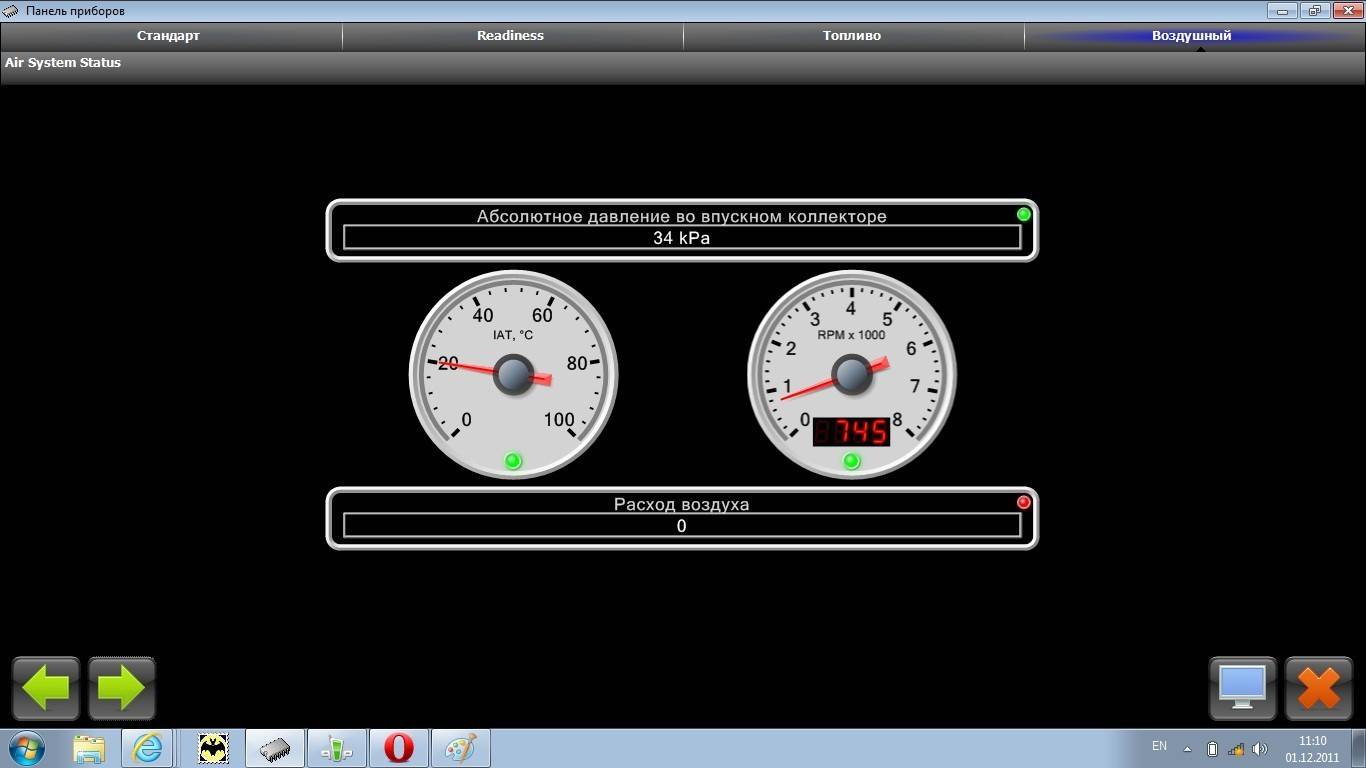The image size is (1366, 768).
Task: Open Internet Explorer from the taskbar
Action: click(x=147, y=748)
